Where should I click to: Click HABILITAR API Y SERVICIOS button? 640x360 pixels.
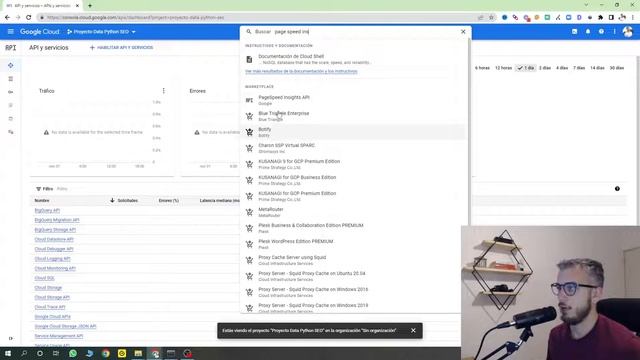pos(121,48)
